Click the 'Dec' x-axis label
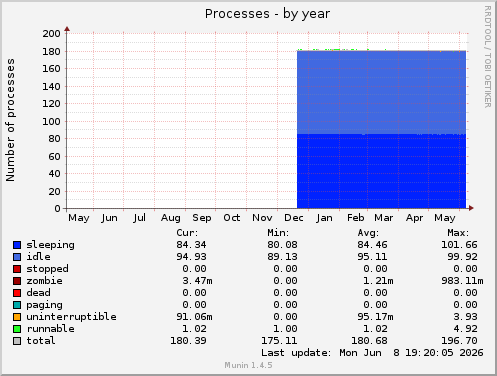This screenshot has width=497, height=376. tap(294, 218)
